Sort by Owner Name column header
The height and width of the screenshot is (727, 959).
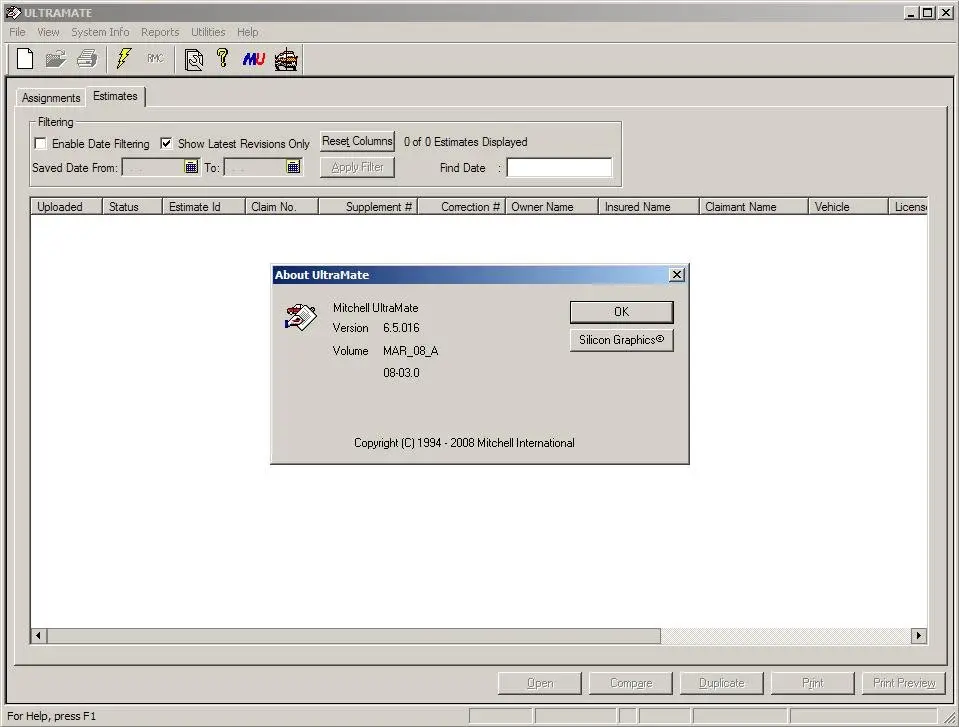tap(552, 207)
